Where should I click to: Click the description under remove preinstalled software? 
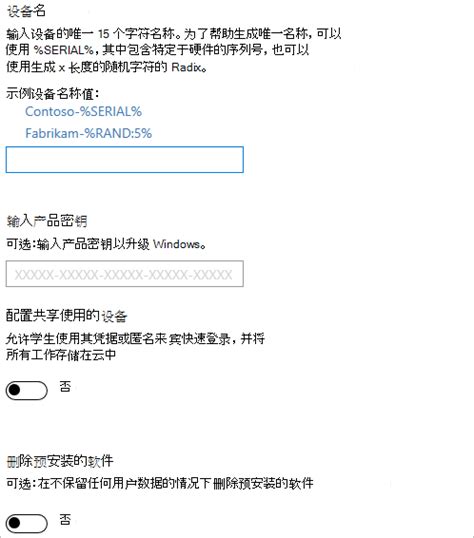tap(160, 483)
